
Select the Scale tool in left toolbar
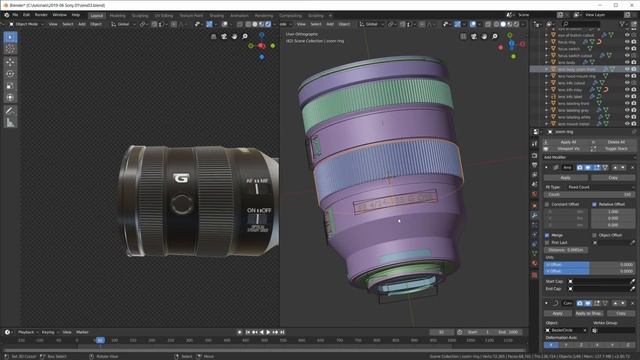click(x=10, y=86)
